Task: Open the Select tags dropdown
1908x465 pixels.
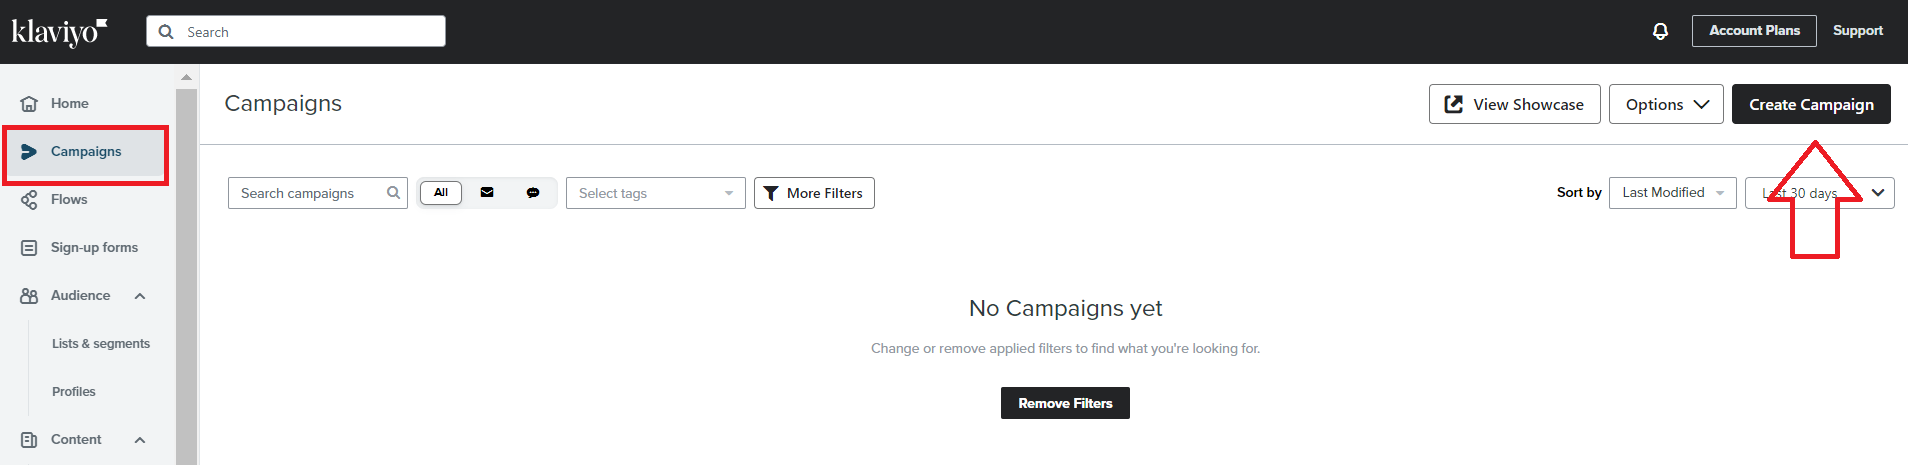Action: coord(656,193)
